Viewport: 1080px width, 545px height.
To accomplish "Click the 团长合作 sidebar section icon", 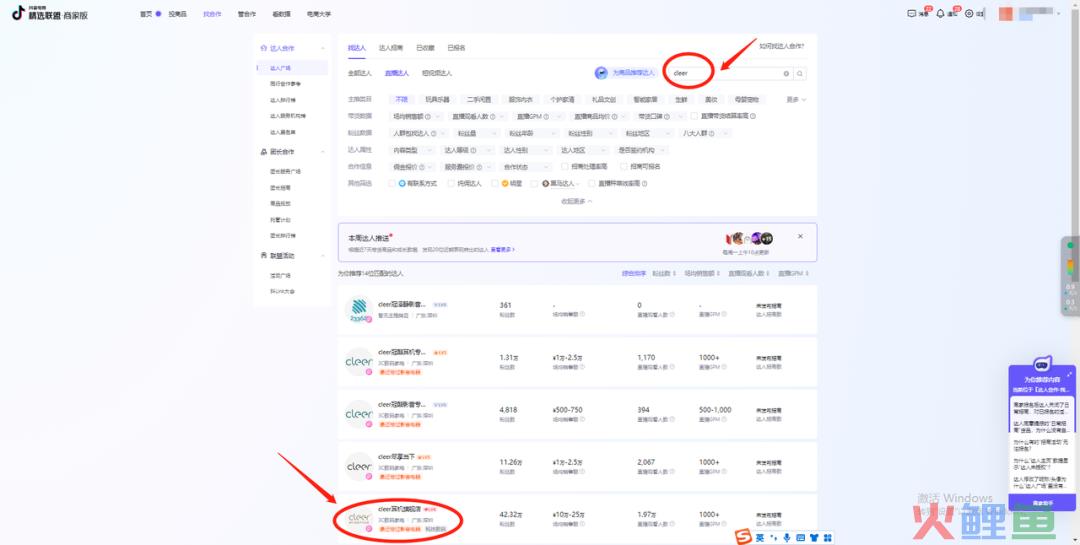I will (264, 152).
